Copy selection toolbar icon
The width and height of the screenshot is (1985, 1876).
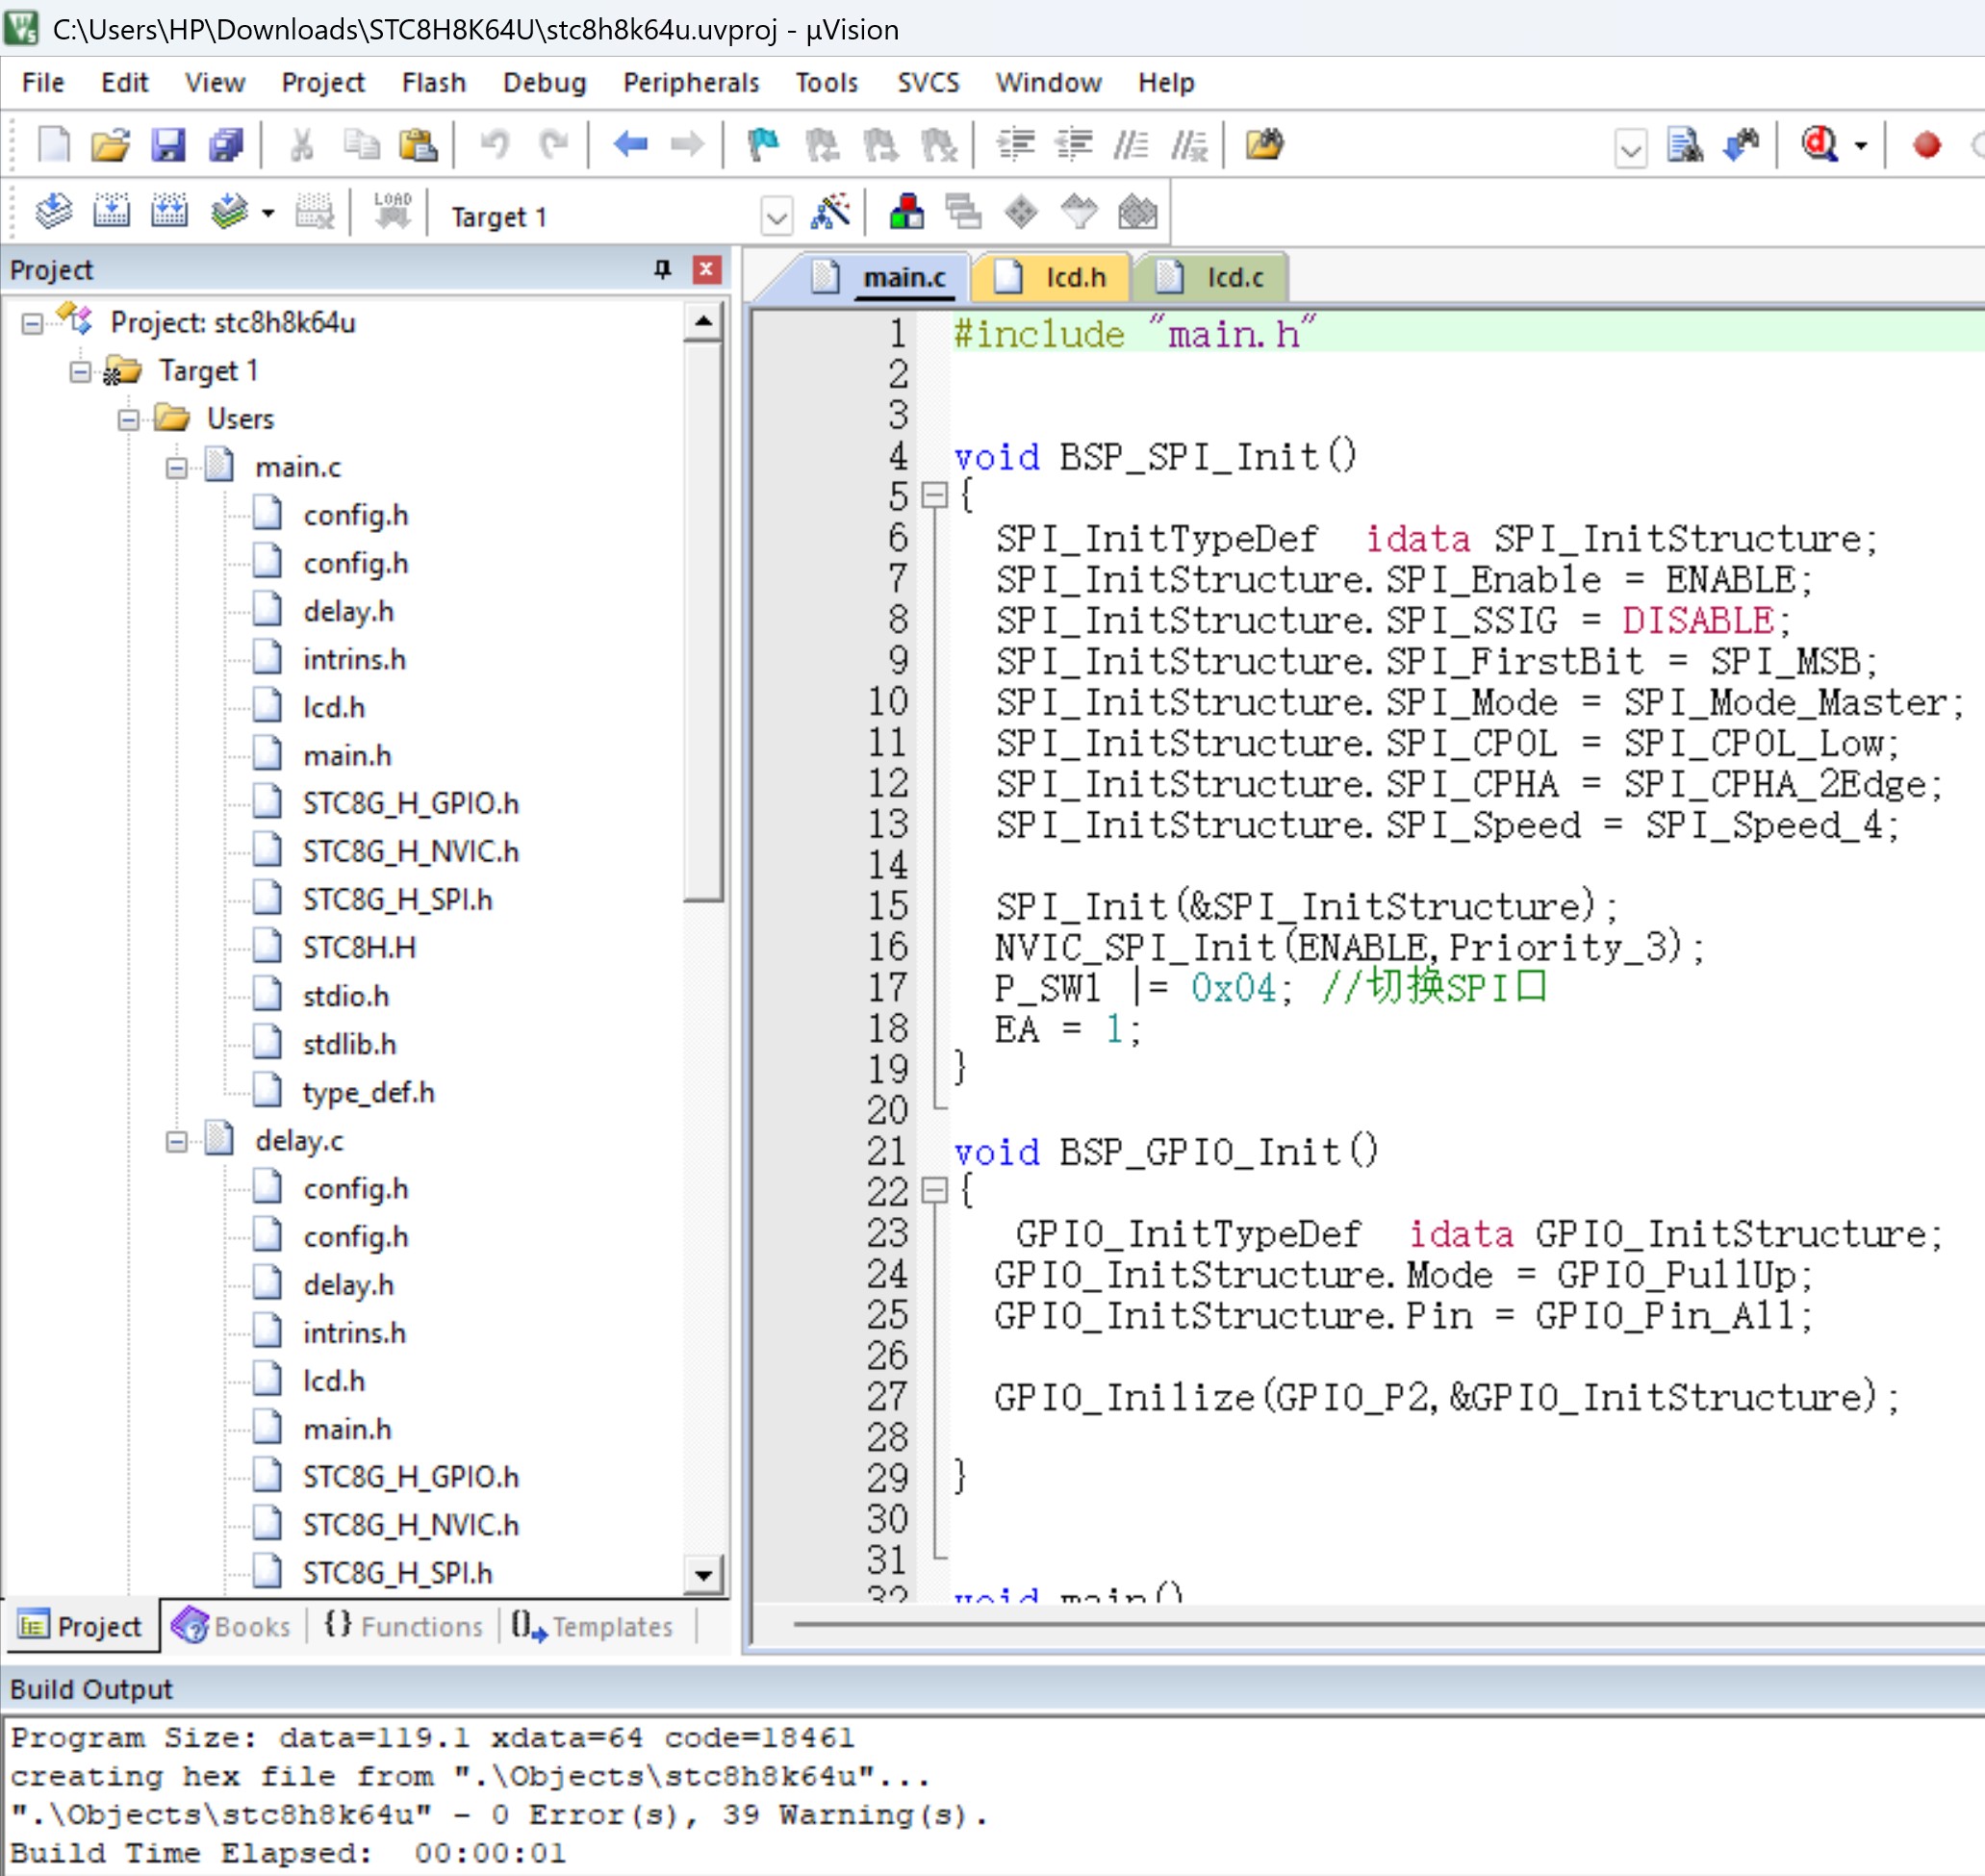360,145
